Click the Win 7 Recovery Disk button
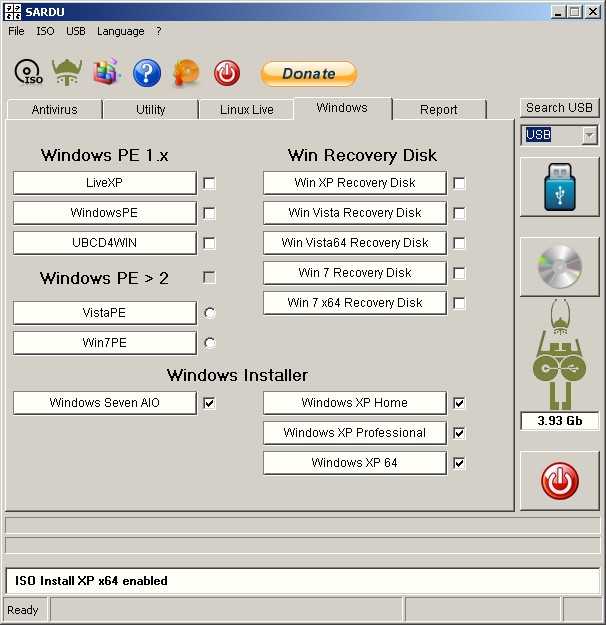 click(x=354, y=273)
